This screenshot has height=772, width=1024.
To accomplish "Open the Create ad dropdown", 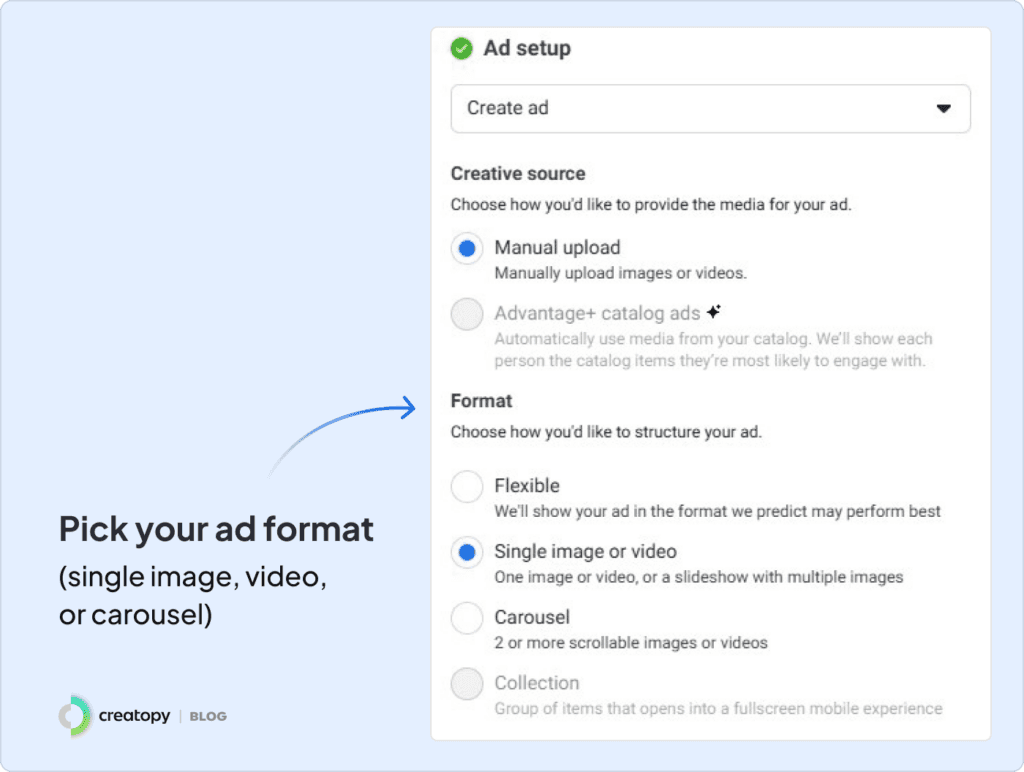I will (710, 108).
